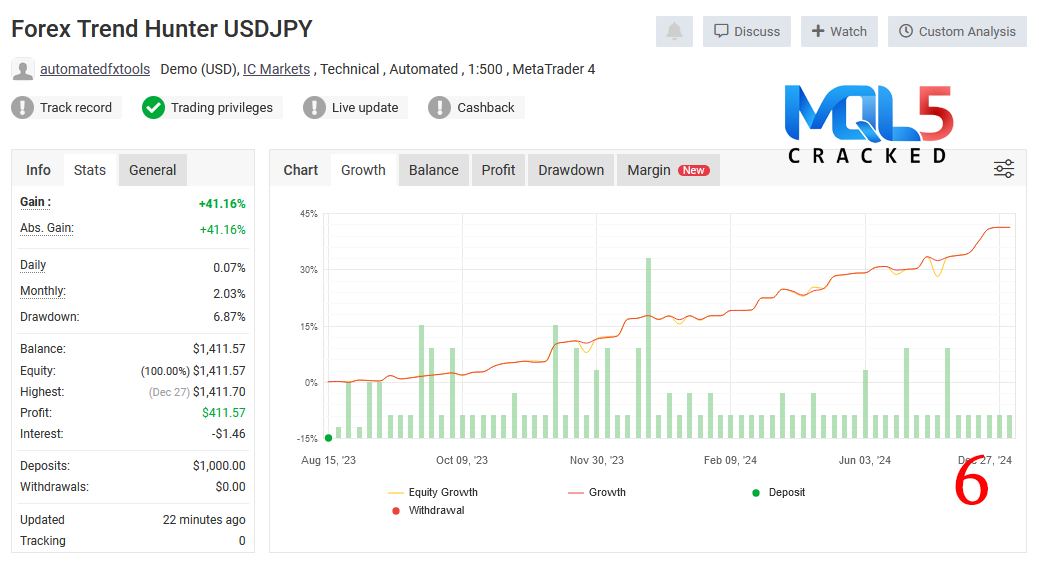This screenshot has width=1039, height=568.
Task: Click the Withdrawals value $0.00
Action: tap(231, 487)
